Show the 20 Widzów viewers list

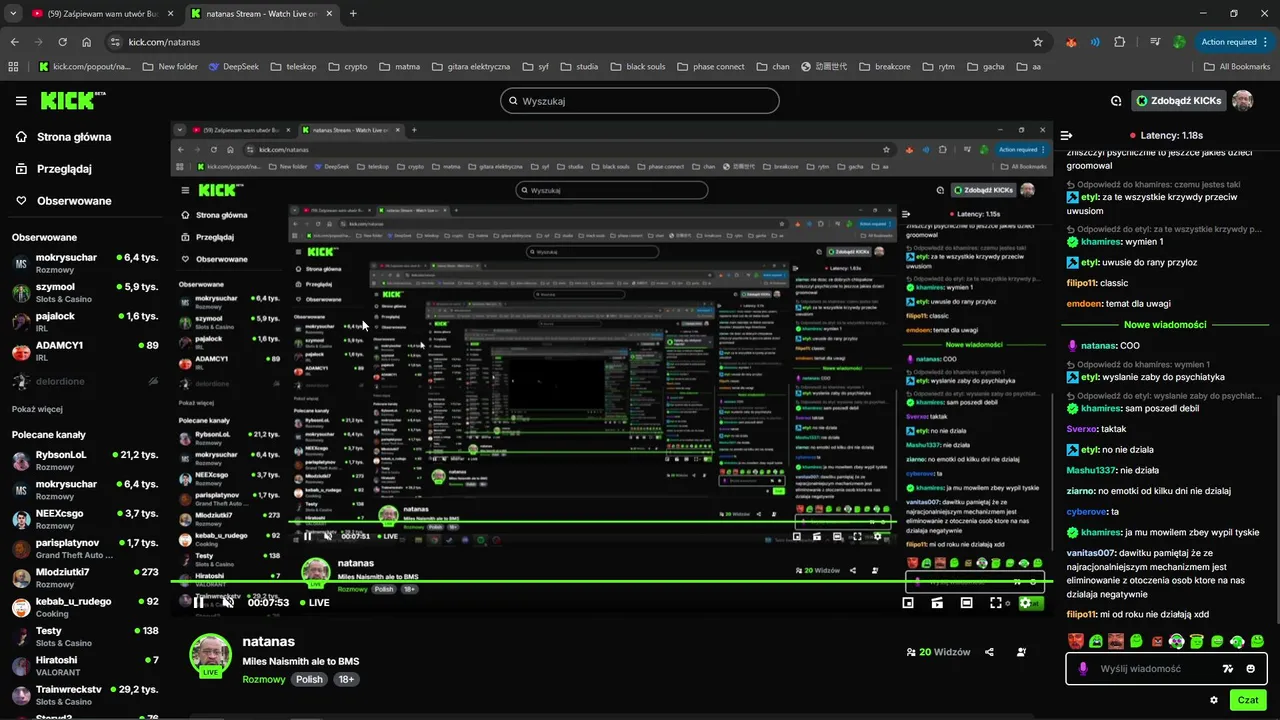coord(938,652)
